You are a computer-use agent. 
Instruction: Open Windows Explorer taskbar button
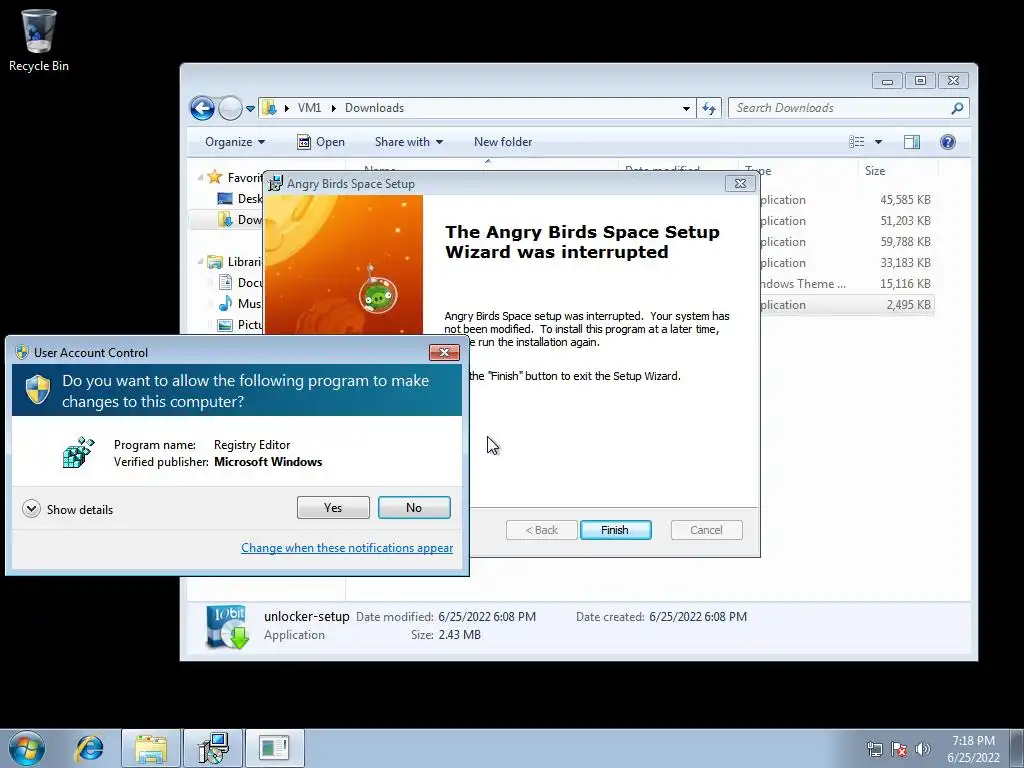[151, 748]
